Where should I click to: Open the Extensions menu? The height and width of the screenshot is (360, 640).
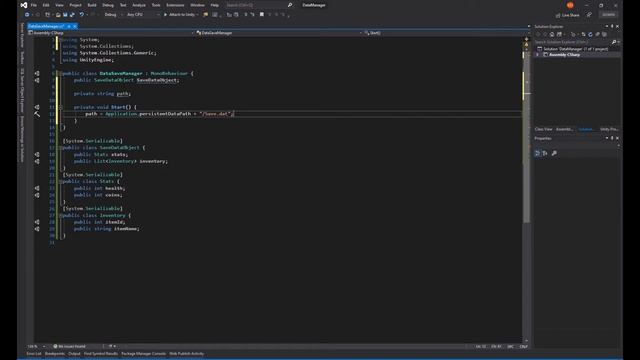(x=175, y=5)
